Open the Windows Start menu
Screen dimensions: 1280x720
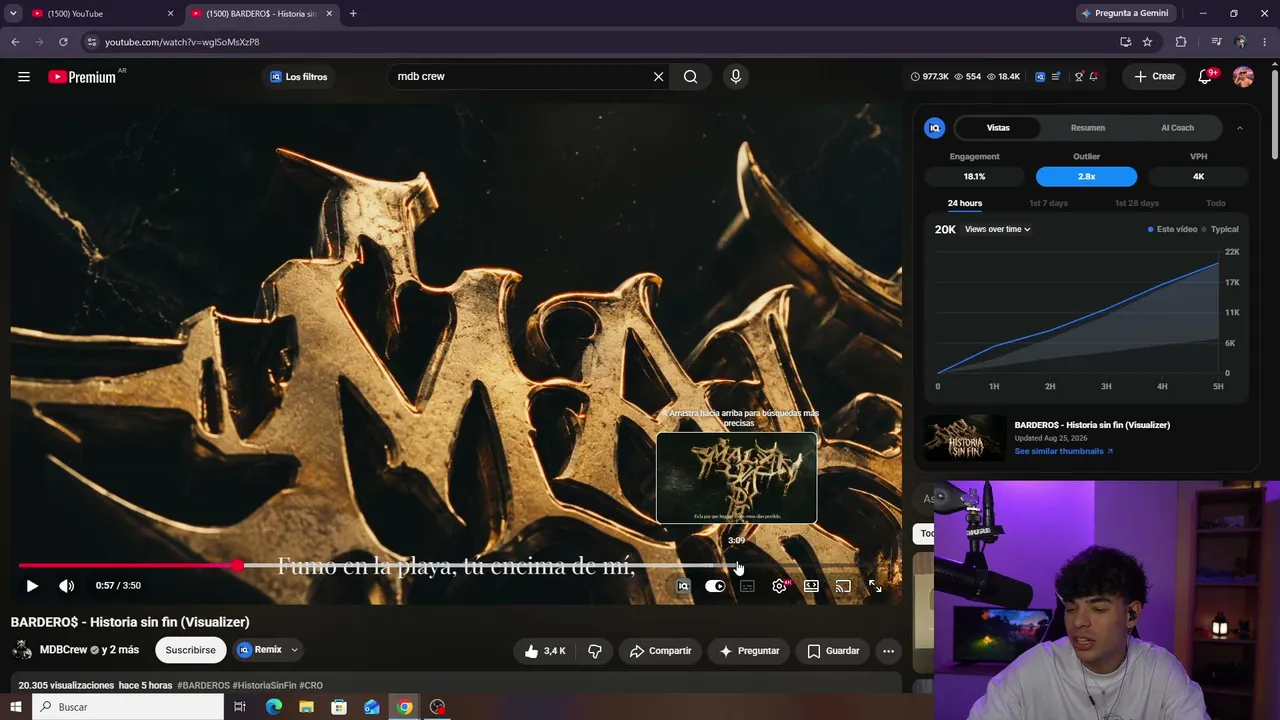[15, 707]
